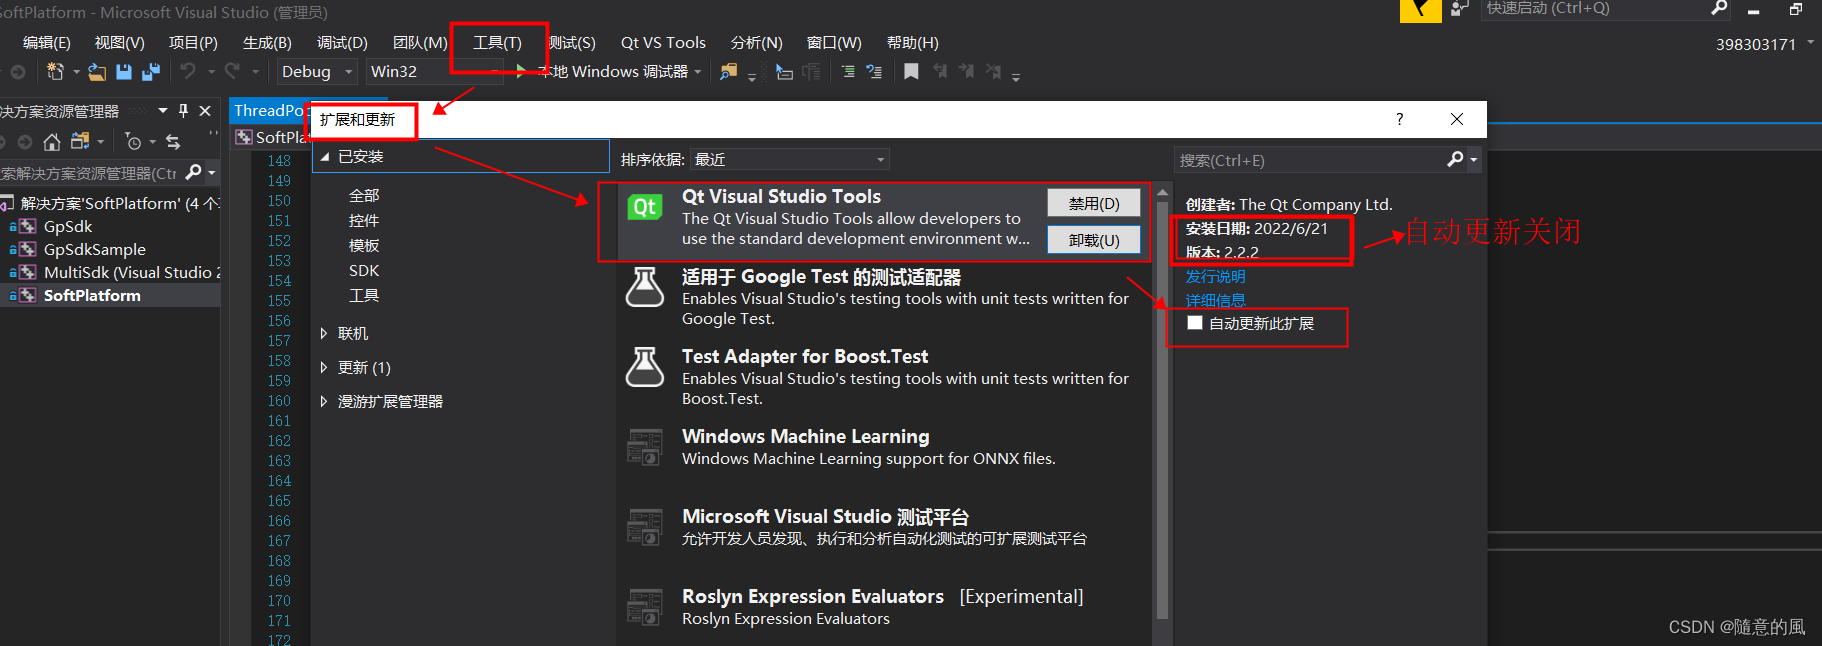Click the Roslyn Expression Evaluators icon
Screen dimensions: 1822x646
(645, 607)
